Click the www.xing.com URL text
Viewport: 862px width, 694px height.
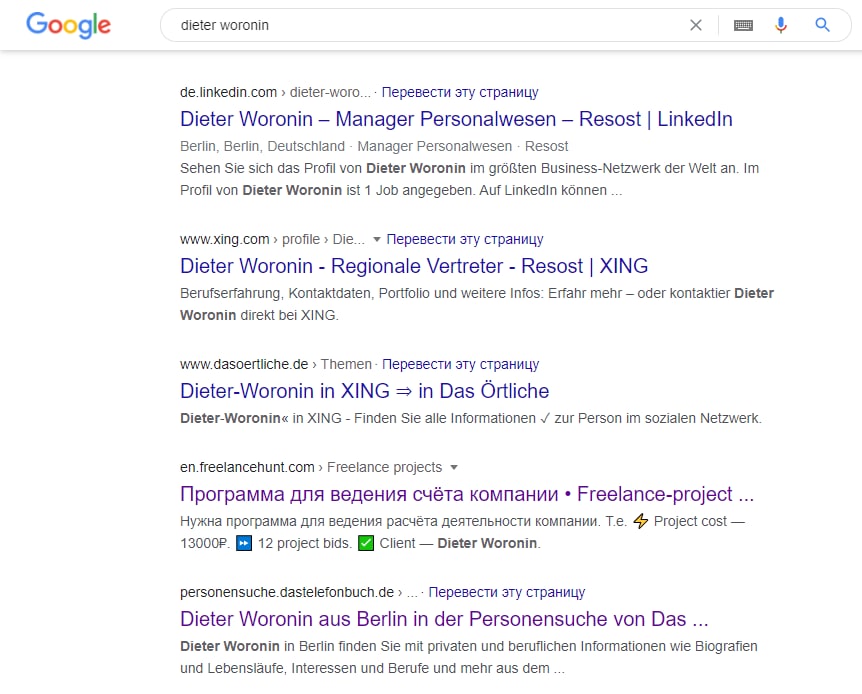(x=224, y=239)
